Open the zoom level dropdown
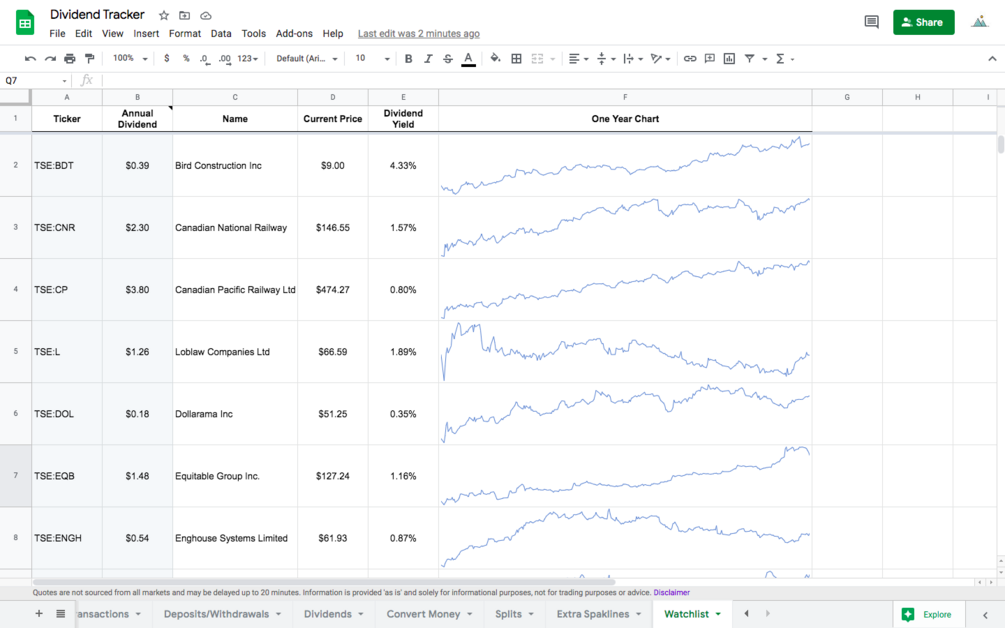Viewport: 1005px width, 628px height. click(130, 59)
